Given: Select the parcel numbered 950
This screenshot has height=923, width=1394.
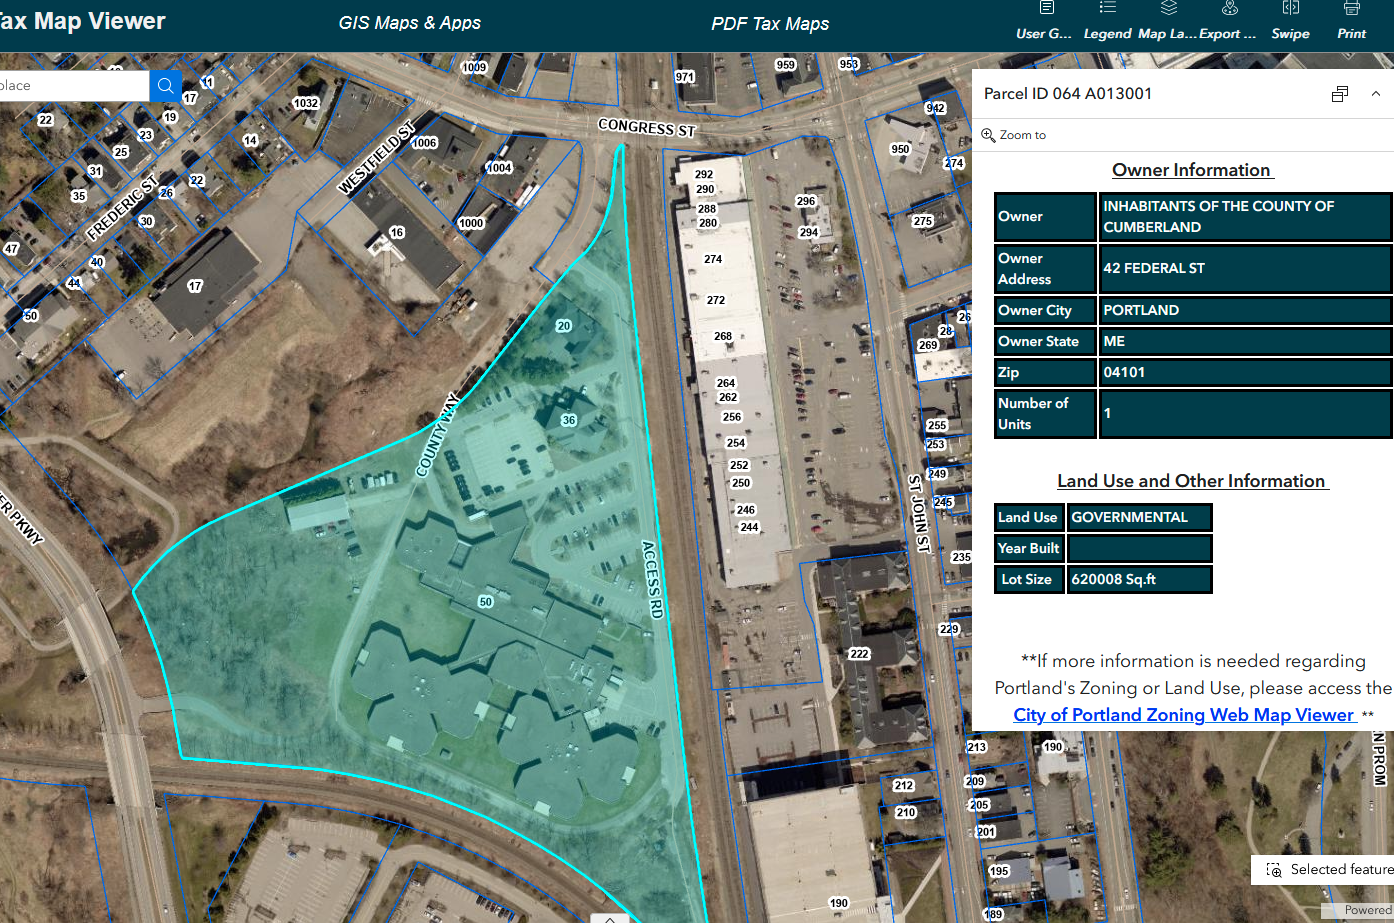Looking at the screenshot, I should coord(901,149).
